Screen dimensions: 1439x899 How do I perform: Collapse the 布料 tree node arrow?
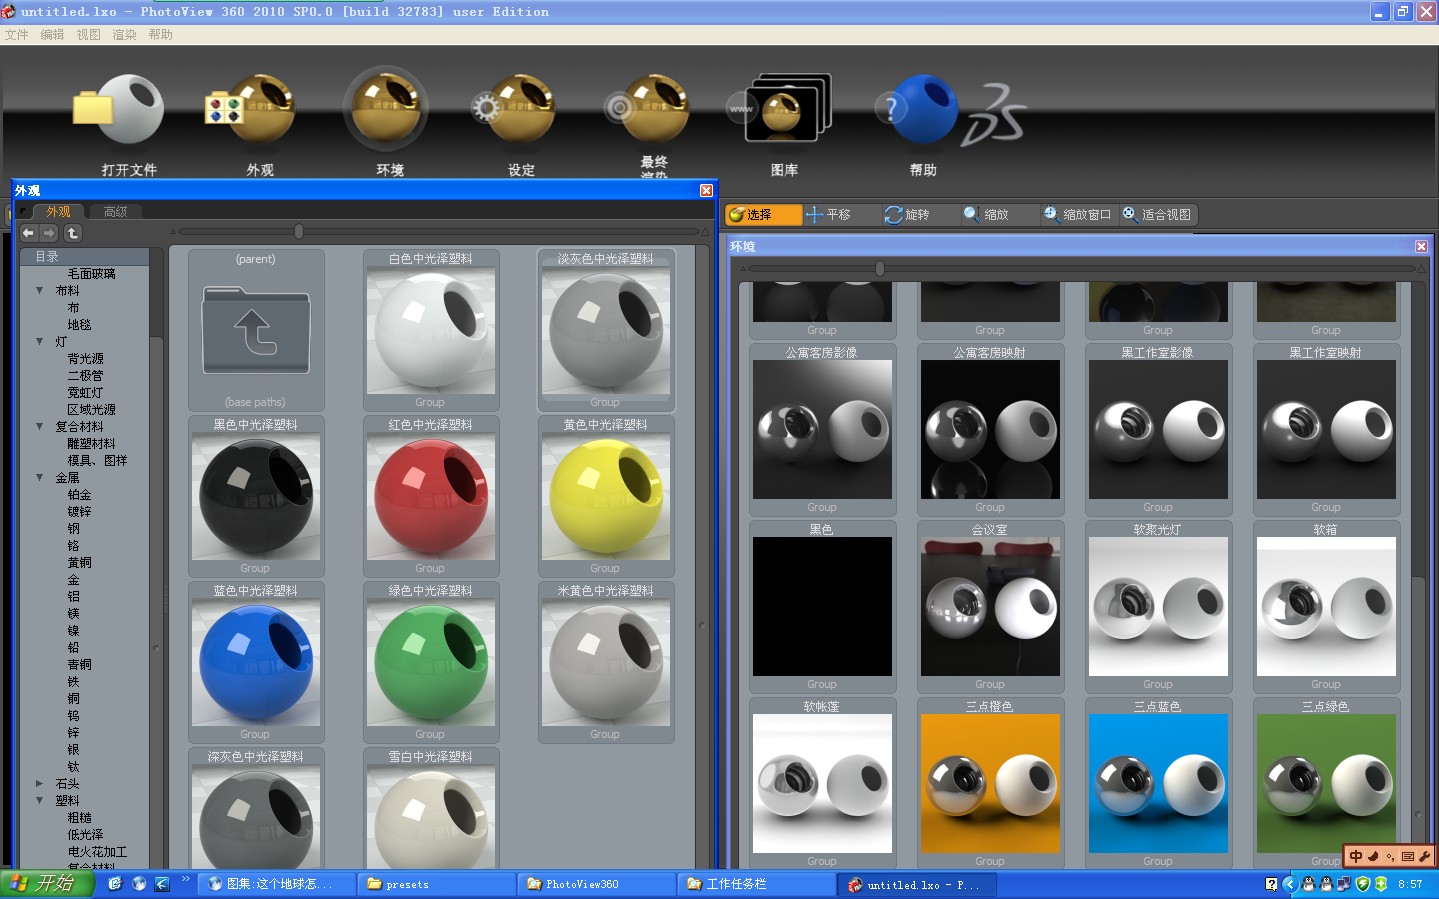click(x=39, y=291)
